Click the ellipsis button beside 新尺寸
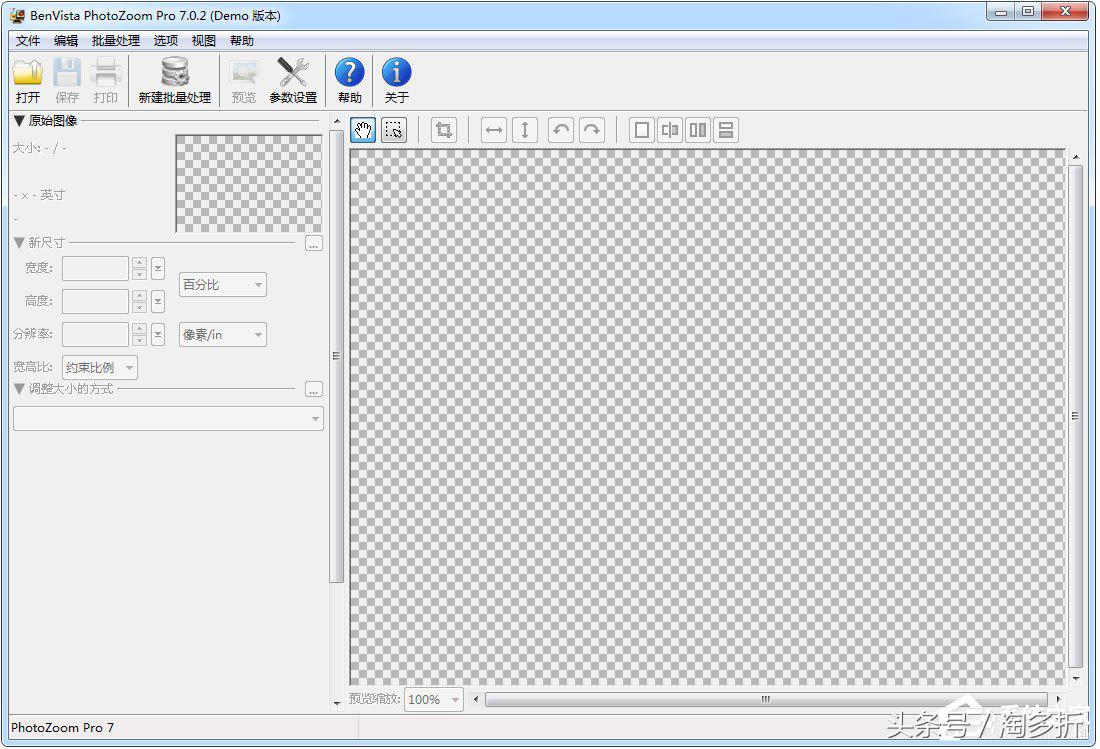Image resolution: width=1100 pixels, height=749 pixels. (314, 243)
